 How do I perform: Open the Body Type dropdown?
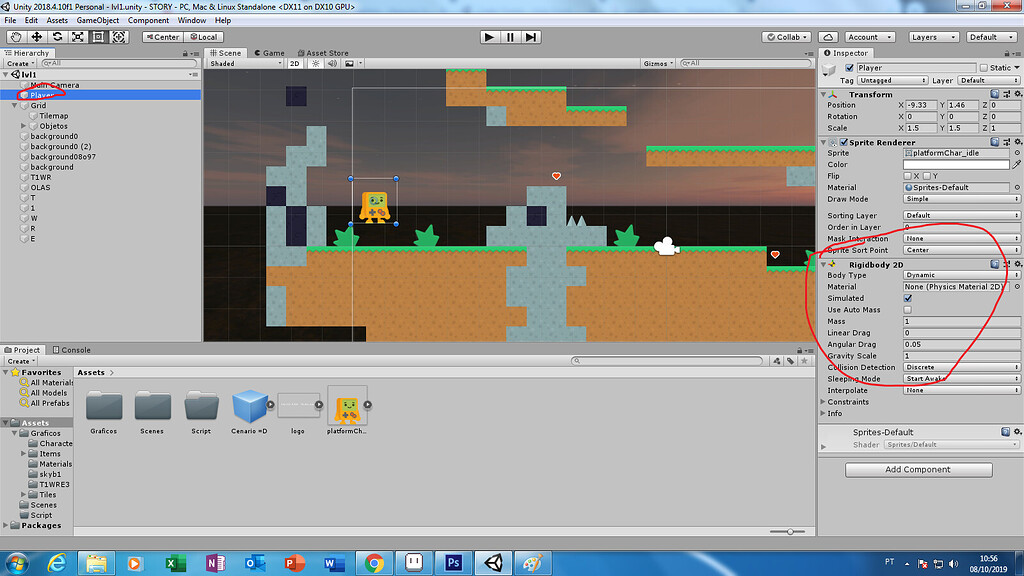pos(960,274)
